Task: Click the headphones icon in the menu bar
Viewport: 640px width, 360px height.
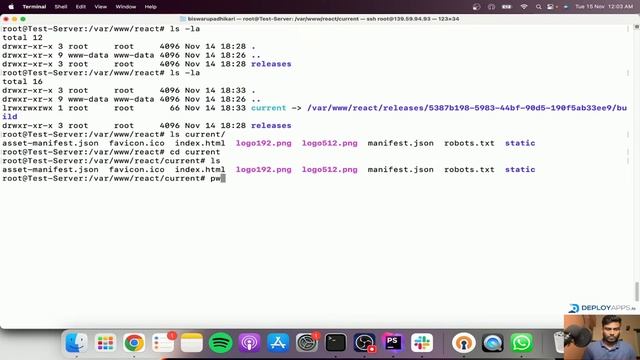Action: click(491, 7)
